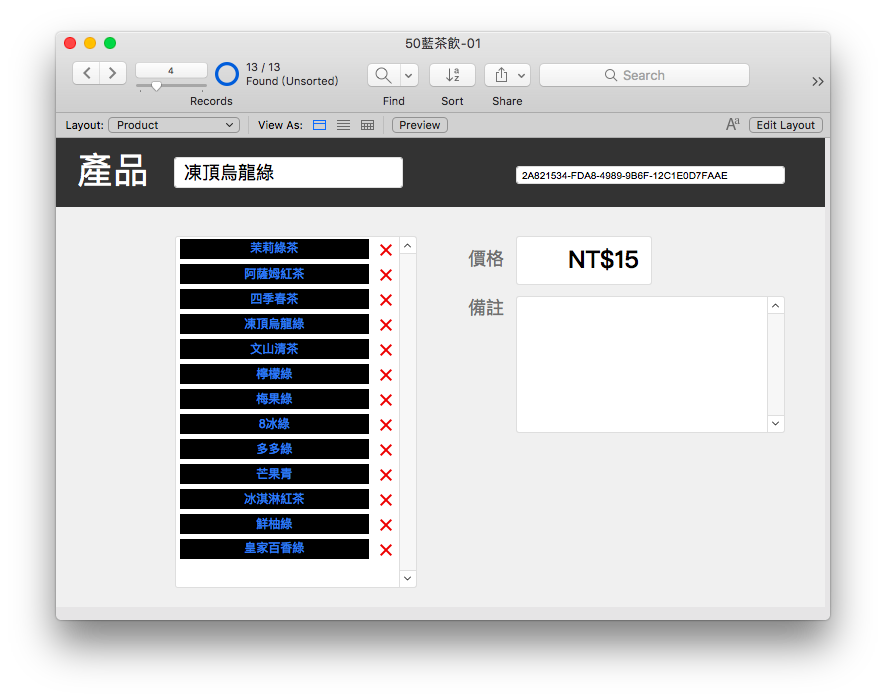This screenshot has height=700, width=886.
Task: Switch to Table view icon
Action: pos(367,125)
